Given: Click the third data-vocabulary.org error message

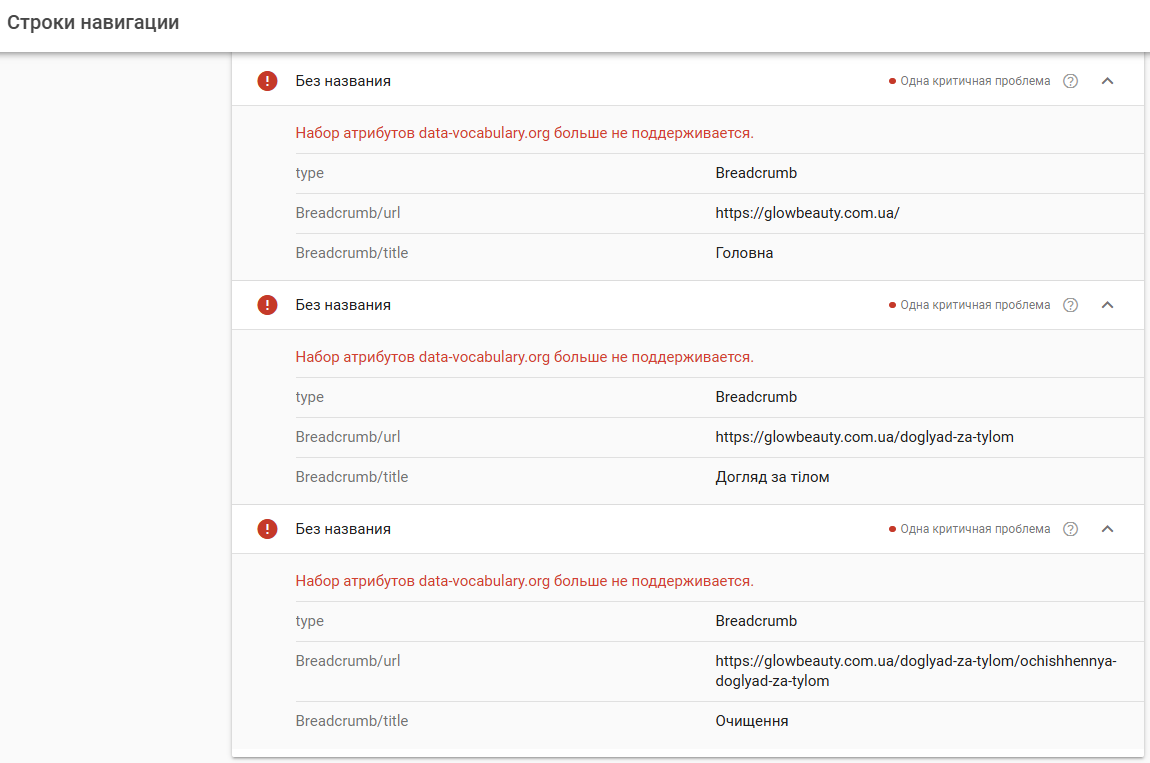Looking at the screenshot, I should click(x=524, y=581).
